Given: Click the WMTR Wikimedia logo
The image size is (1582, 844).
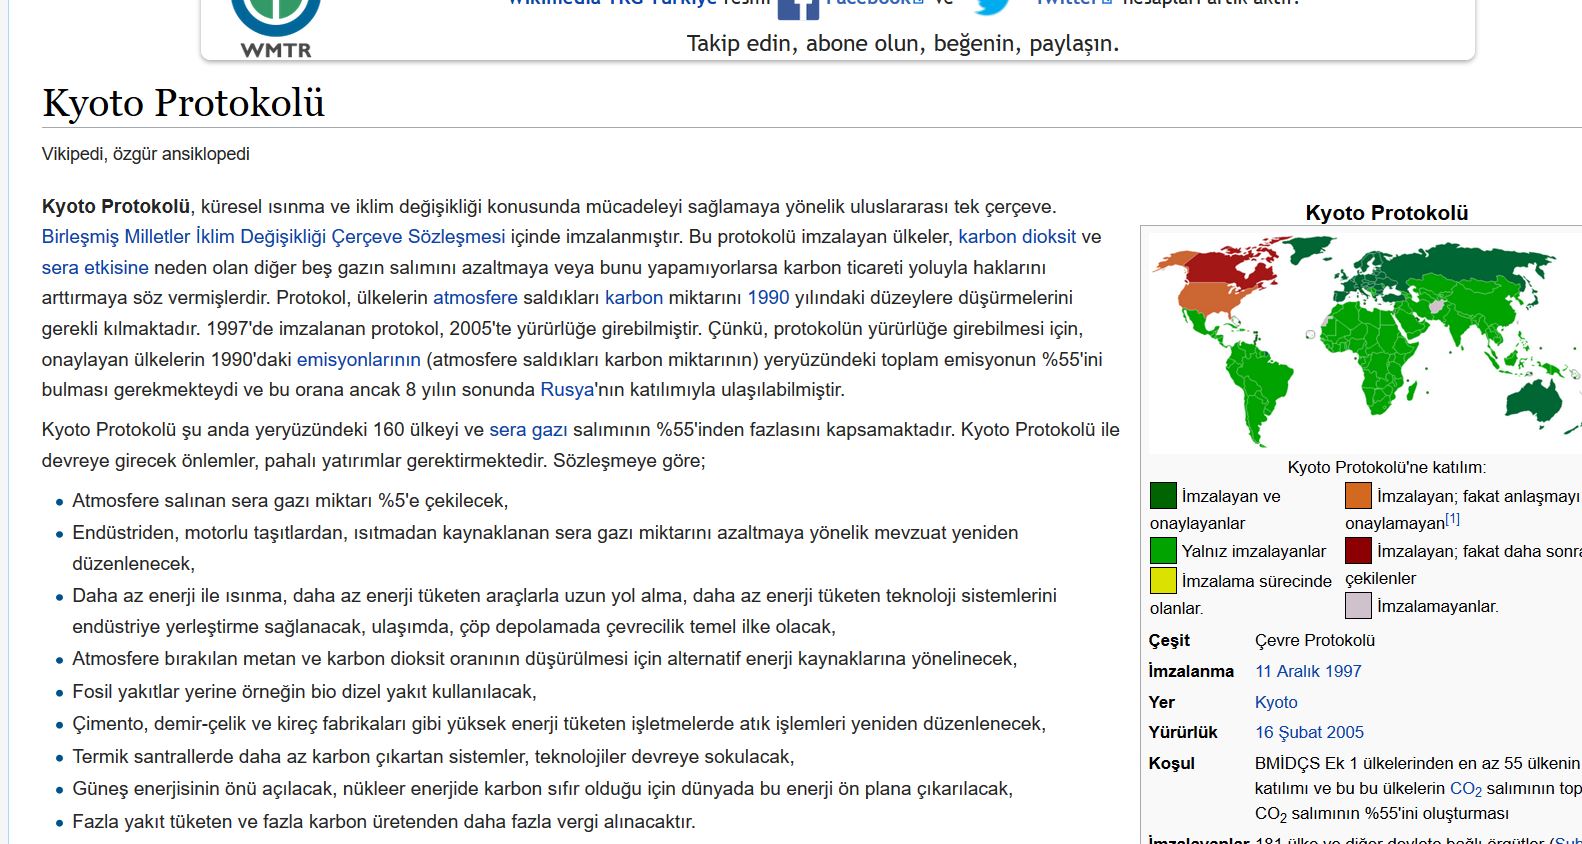Looking at the screenshot, I should coord(275,29).
